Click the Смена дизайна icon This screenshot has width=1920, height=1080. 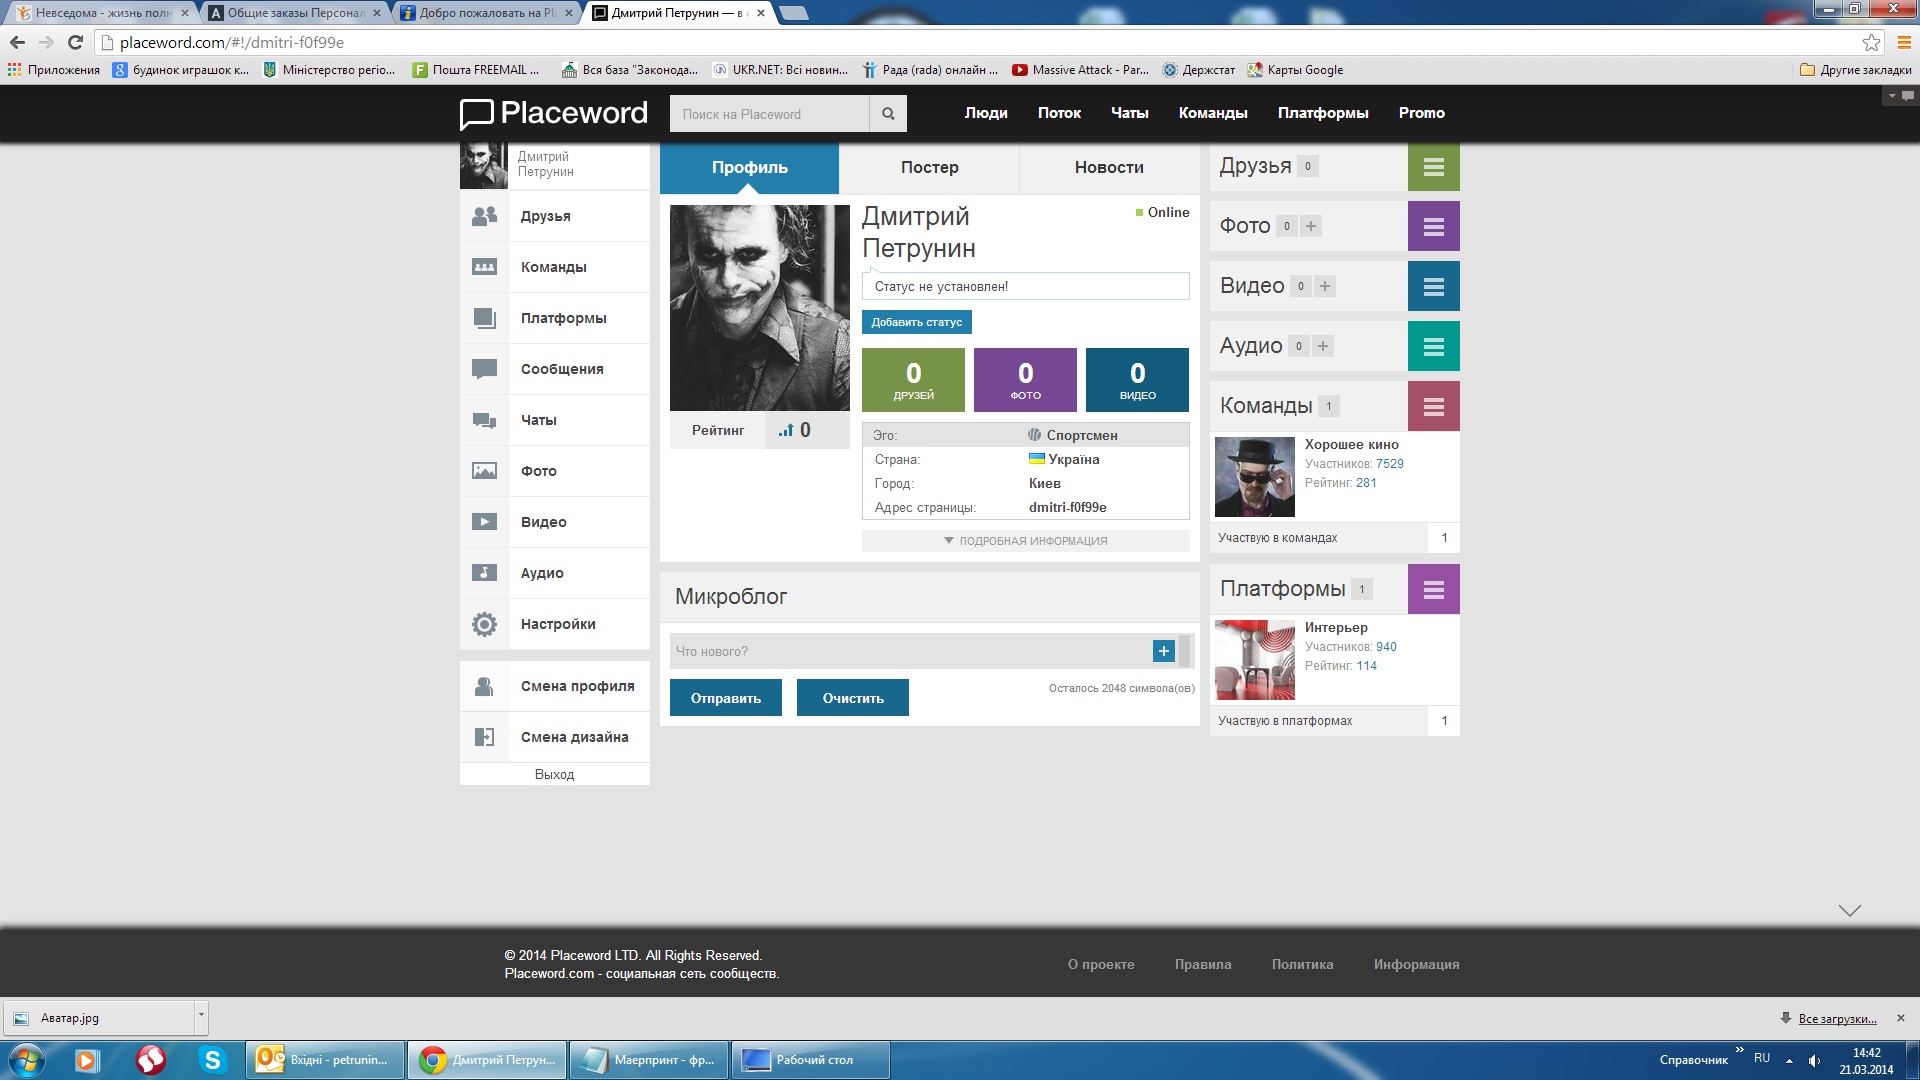pyautogui.click(x=485, y=737)
